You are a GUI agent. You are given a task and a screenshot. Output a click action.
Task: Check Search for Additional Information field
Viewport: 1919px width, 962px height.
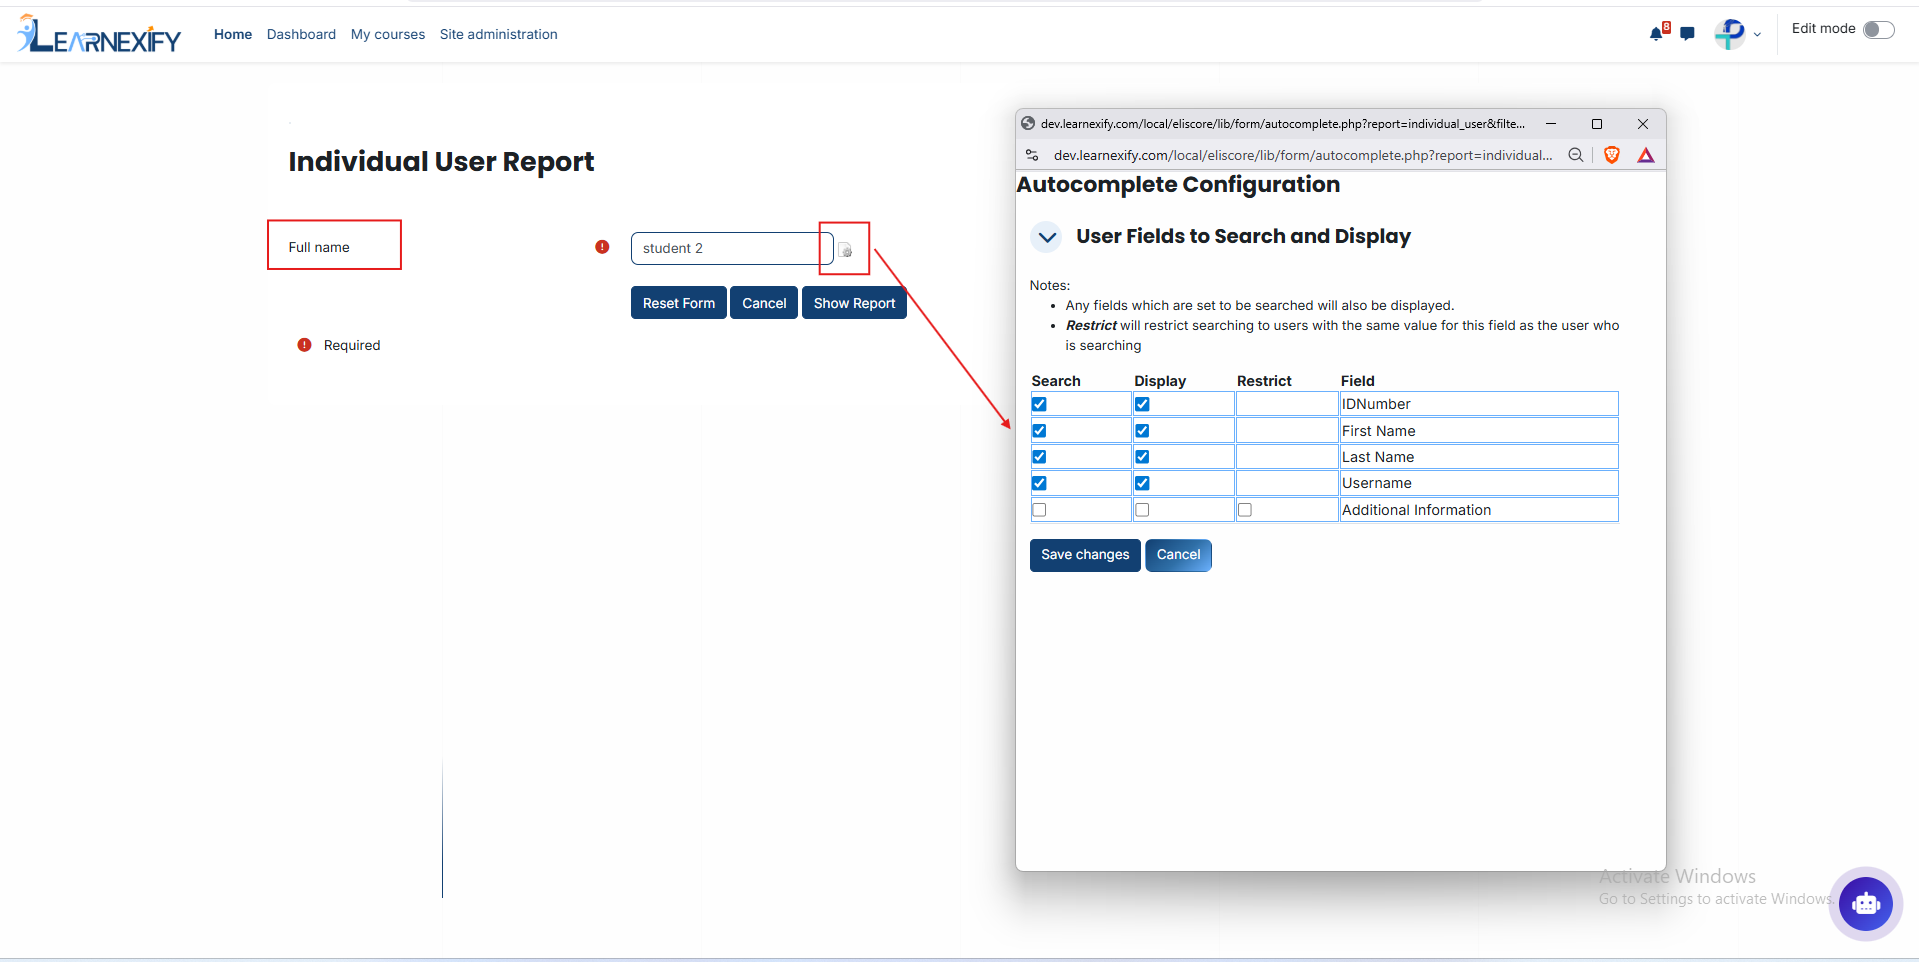[1039, 510]
